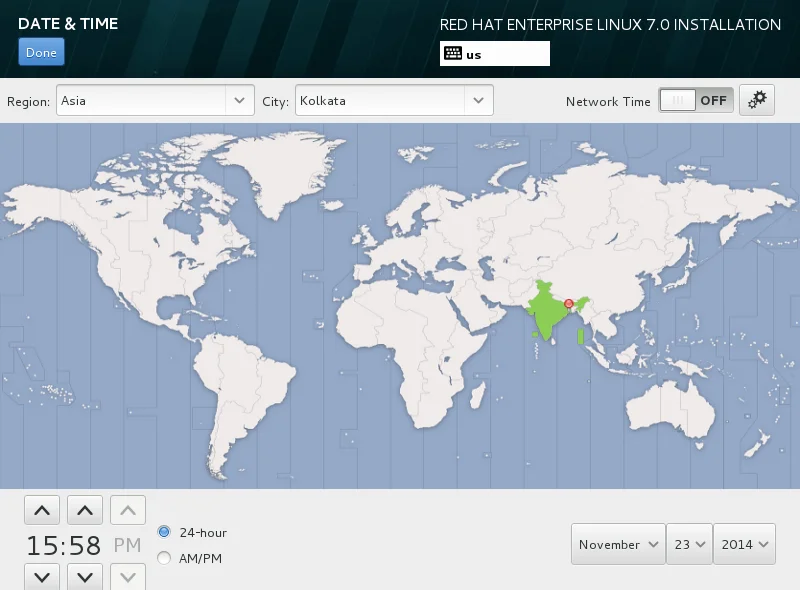This screenshot has height=590, width=800.
Task: Toggle Network Time switch on
Action: click(696, 100)
